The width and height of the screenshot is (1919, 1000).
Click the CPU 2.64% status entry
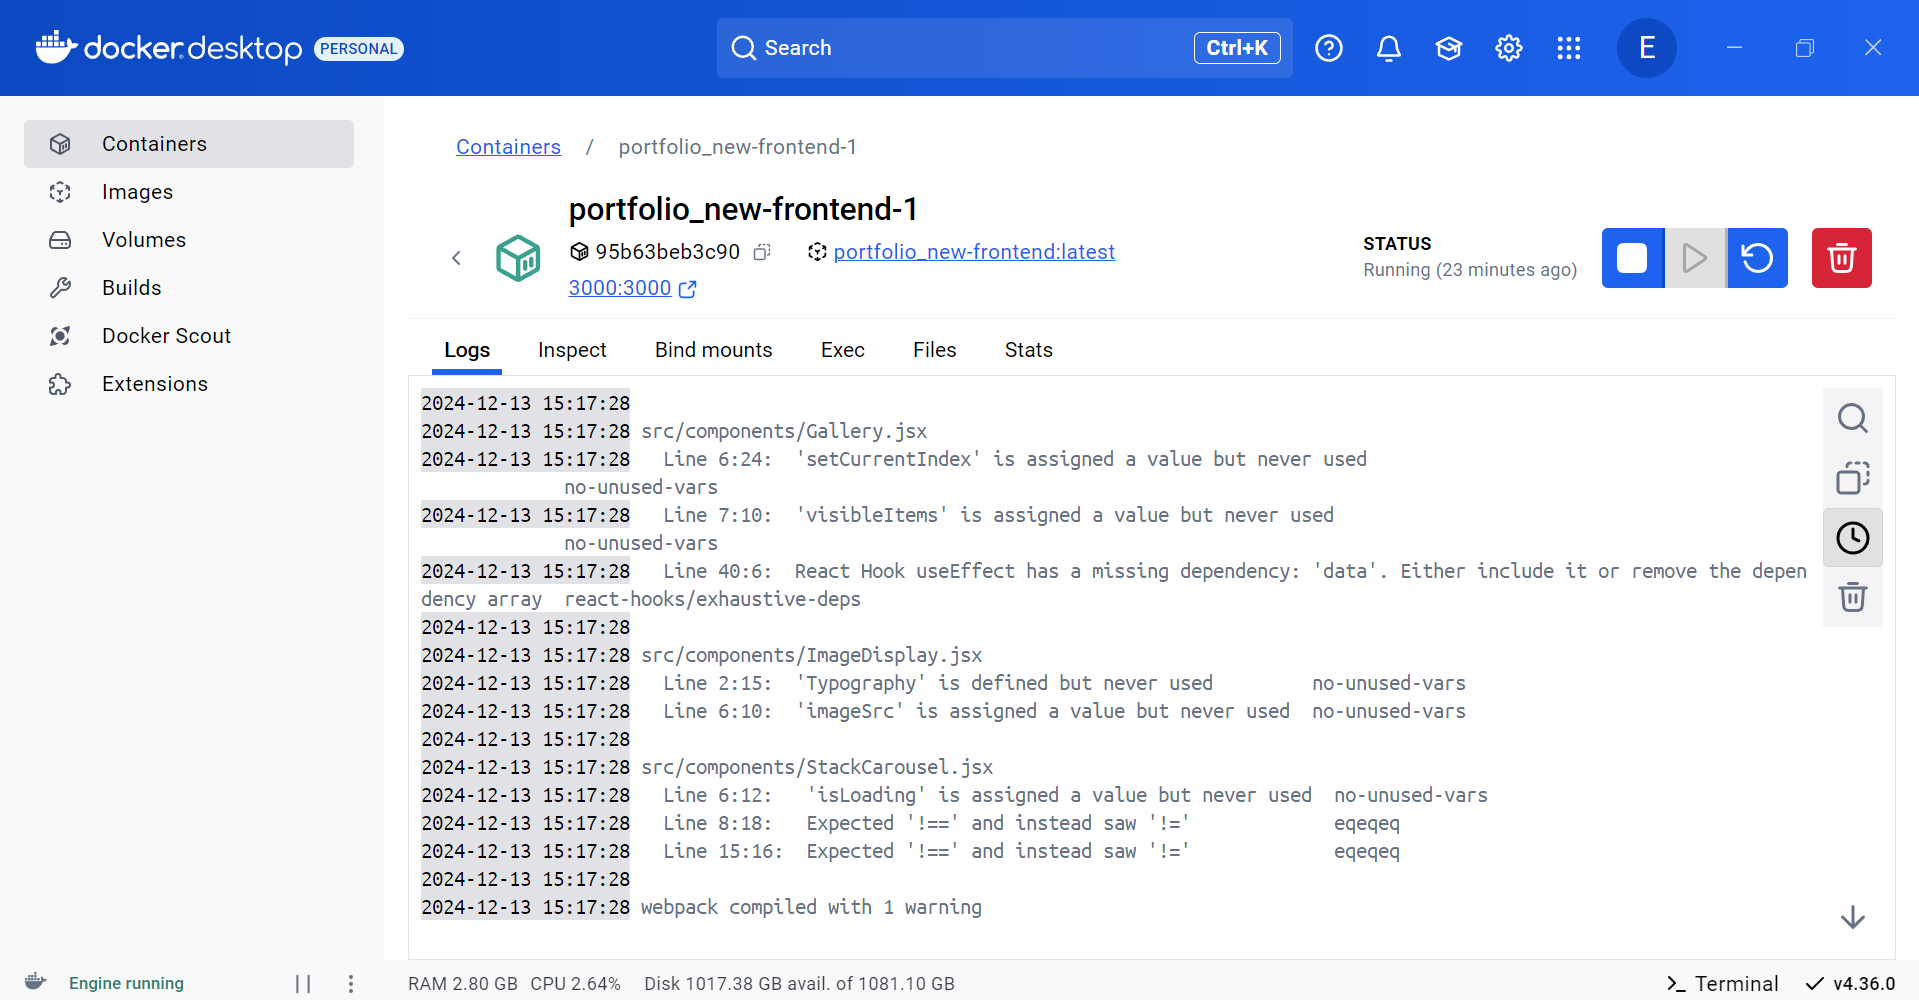576,984
